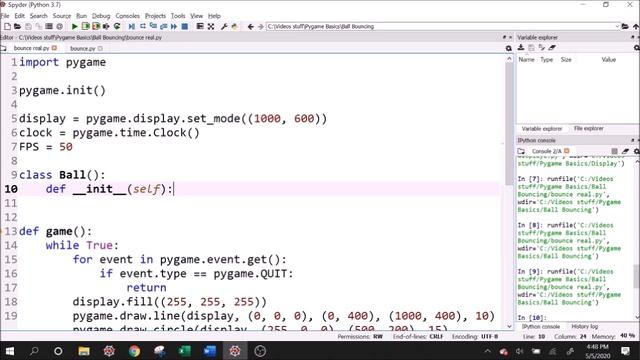
Task: Toggle fullscreen mode arrows icon
Action: pos(211,27)
